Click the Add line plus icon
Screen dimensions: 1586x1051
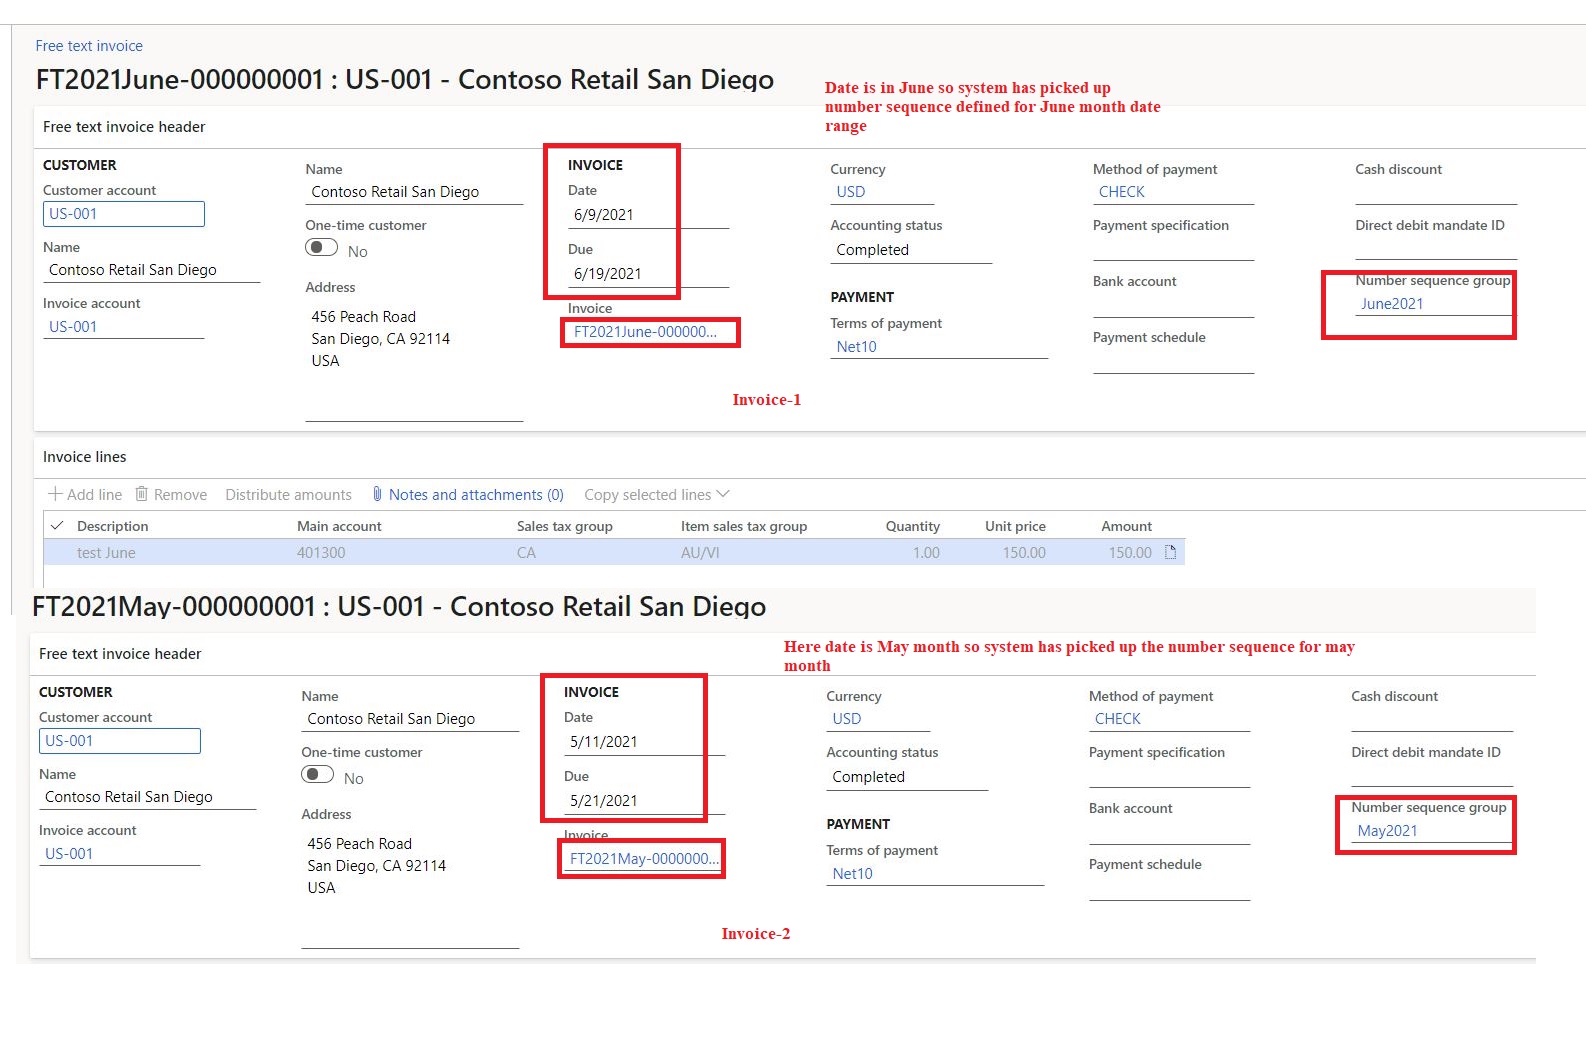coord(56,495)
